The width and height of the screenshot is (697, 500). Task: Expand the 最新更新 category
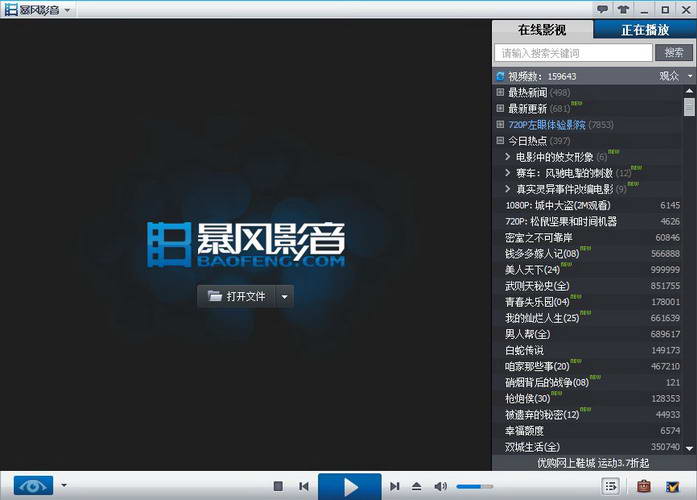click(500, 108)
